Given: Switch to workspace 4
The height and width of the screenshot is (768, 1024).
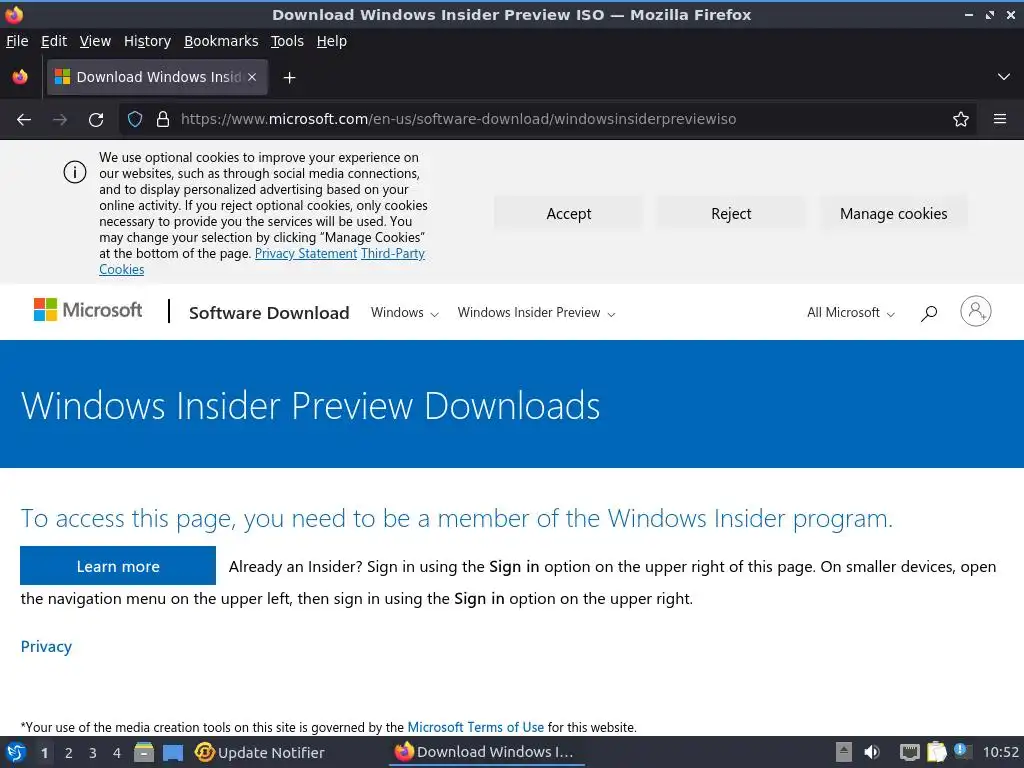Looking at the screenshot, I should coord(117,753).
